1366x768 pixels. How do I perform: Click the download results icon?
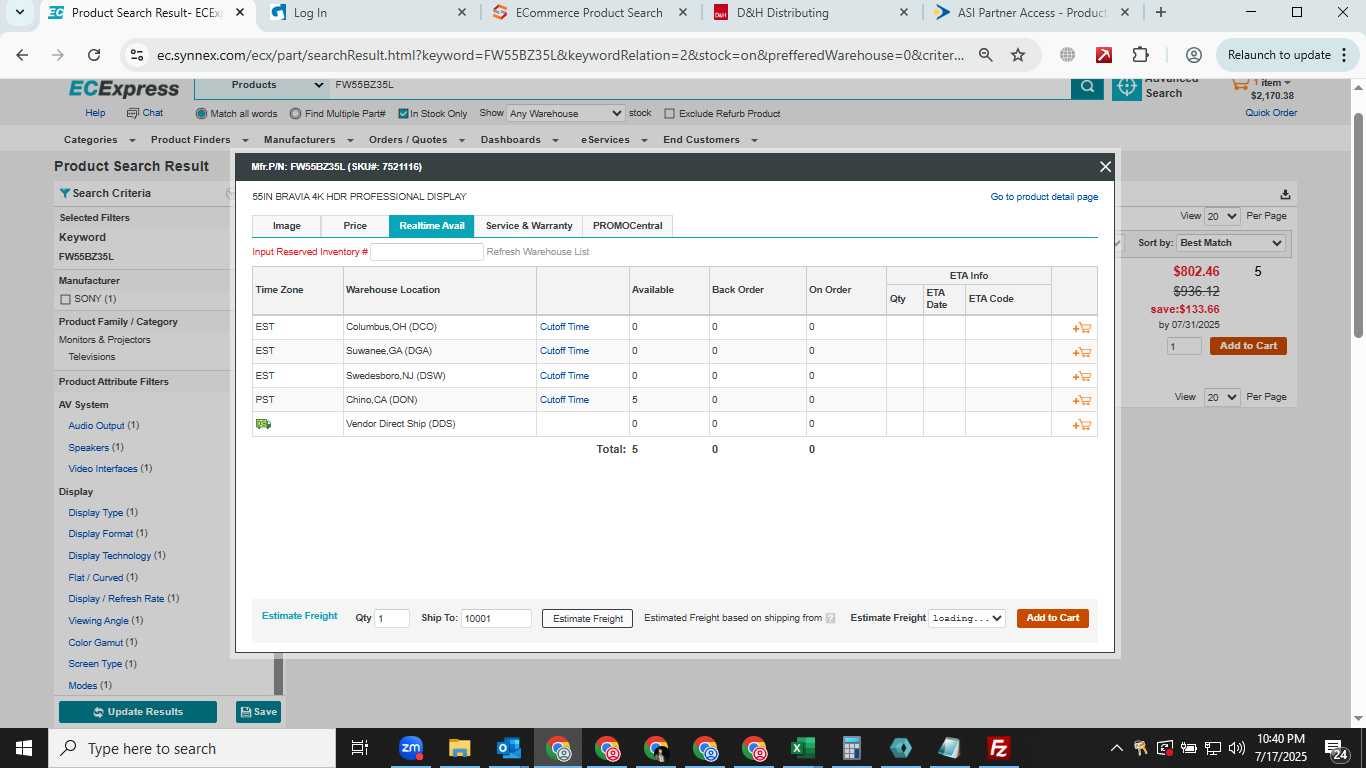1285,194
